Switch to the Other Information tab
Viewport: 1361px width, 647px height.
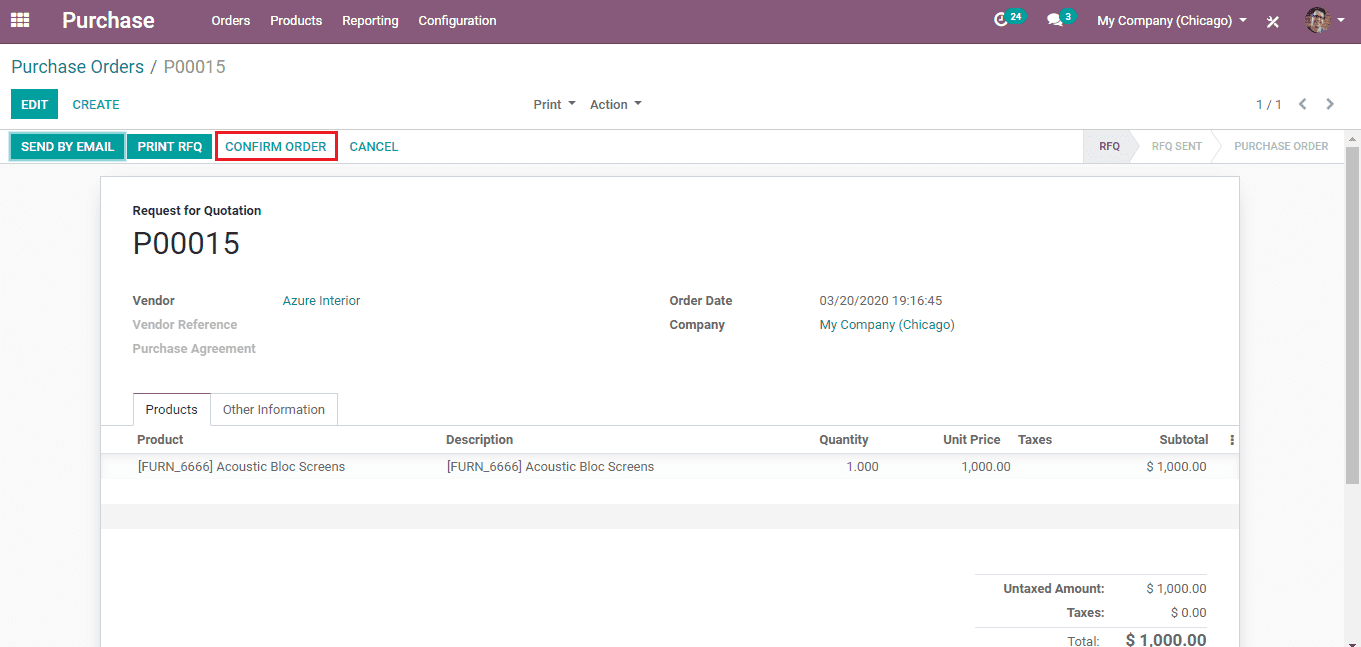point(274,409)
